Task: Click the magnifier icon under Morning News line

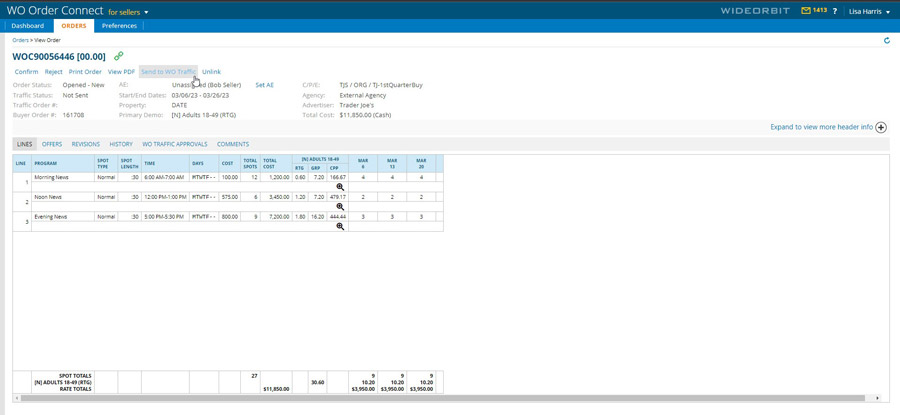Action: (340, 187)
